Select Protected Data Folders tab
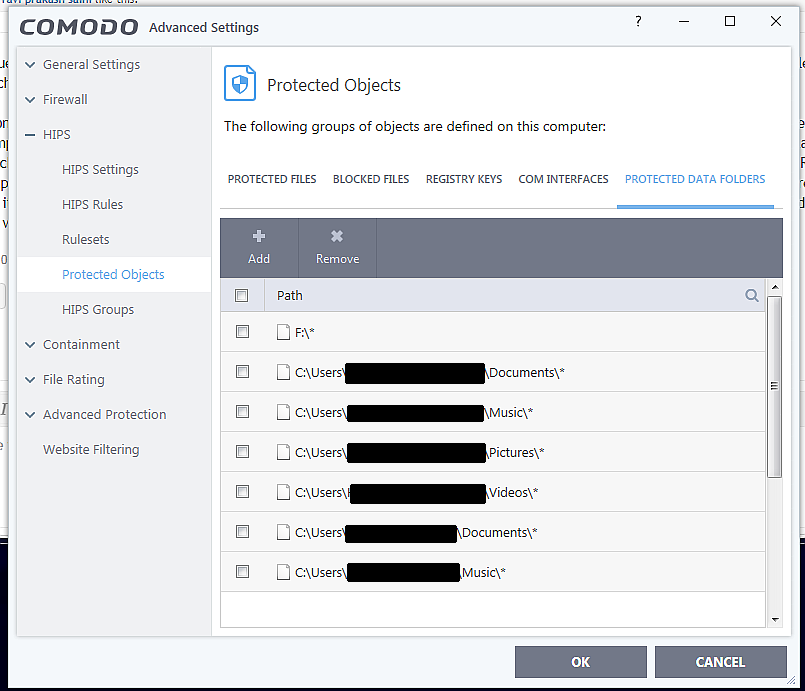The image size is (805, 691). pos(695,179)
